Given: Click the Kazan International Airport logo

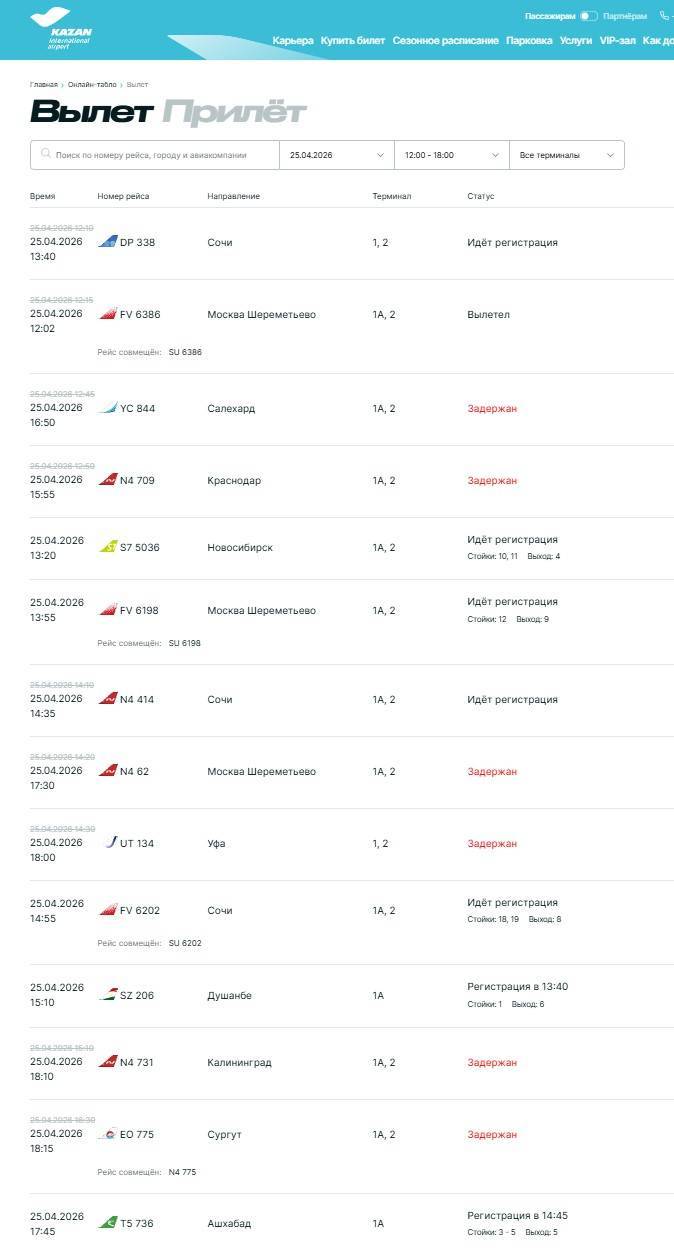Looking at the screenshot, I should (x=62, y=29).
